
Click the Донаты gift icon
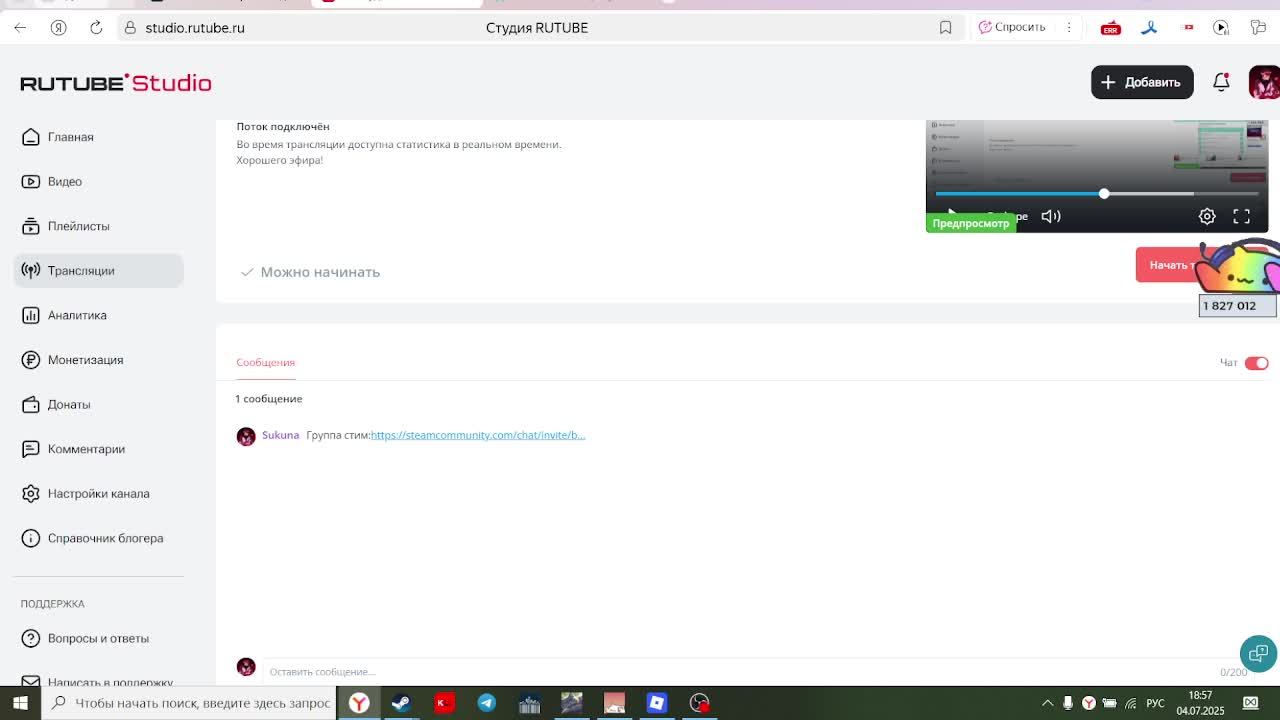pos(31,404)
